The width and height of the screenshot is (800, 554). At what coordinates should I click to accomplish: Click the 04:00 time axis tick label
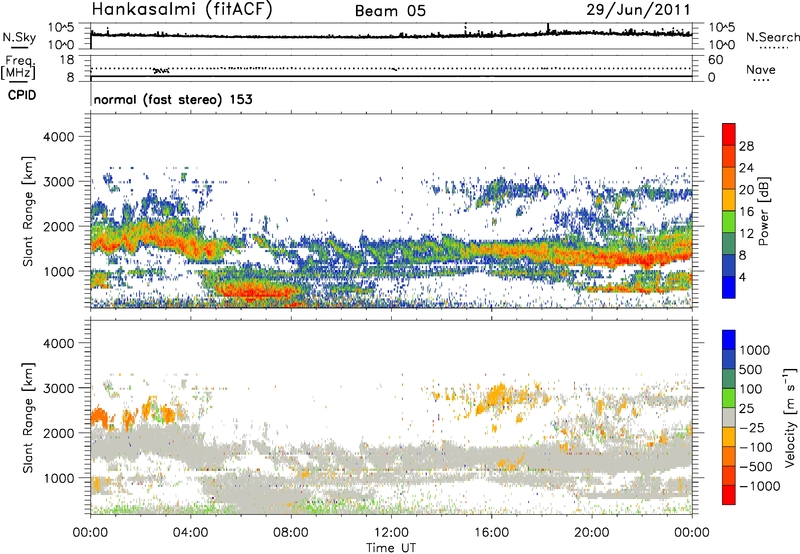pos(190,533)
